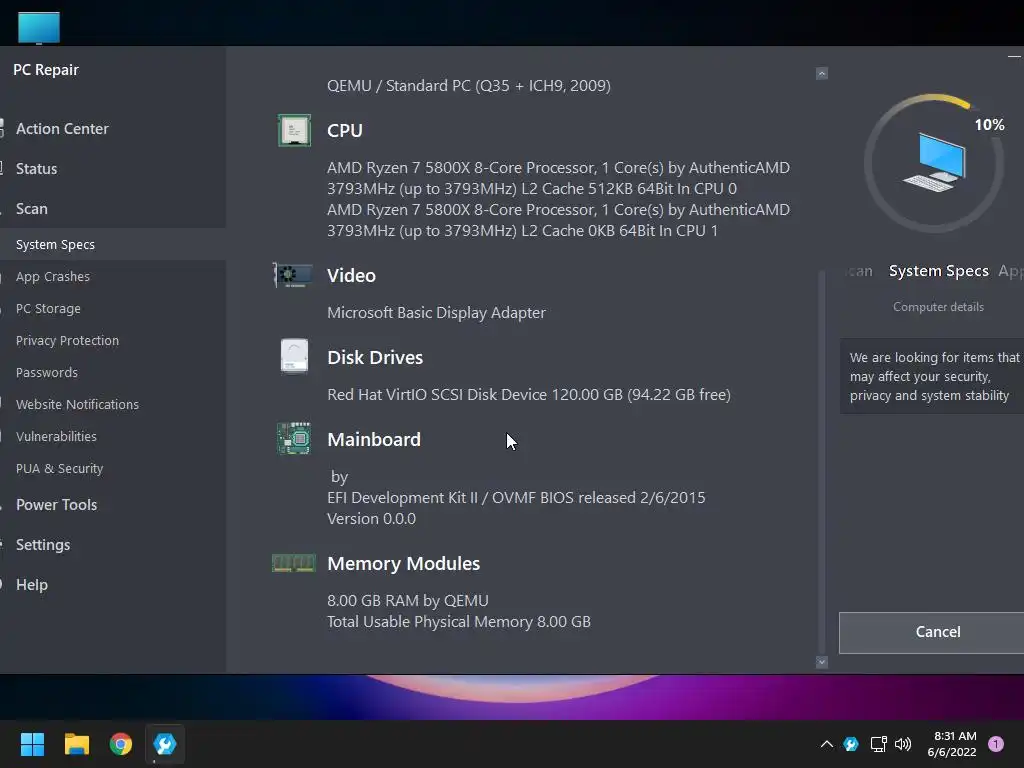Click the 'We are looking for items' message
Viewport: 1024px width, 768px height.
[x=934, y=376]
